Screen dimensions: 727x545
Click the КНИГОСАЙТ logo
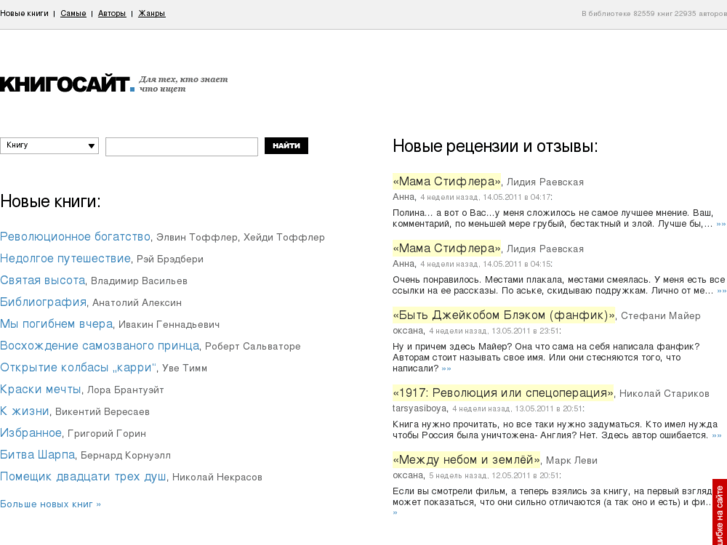click(x=68, y=84)
